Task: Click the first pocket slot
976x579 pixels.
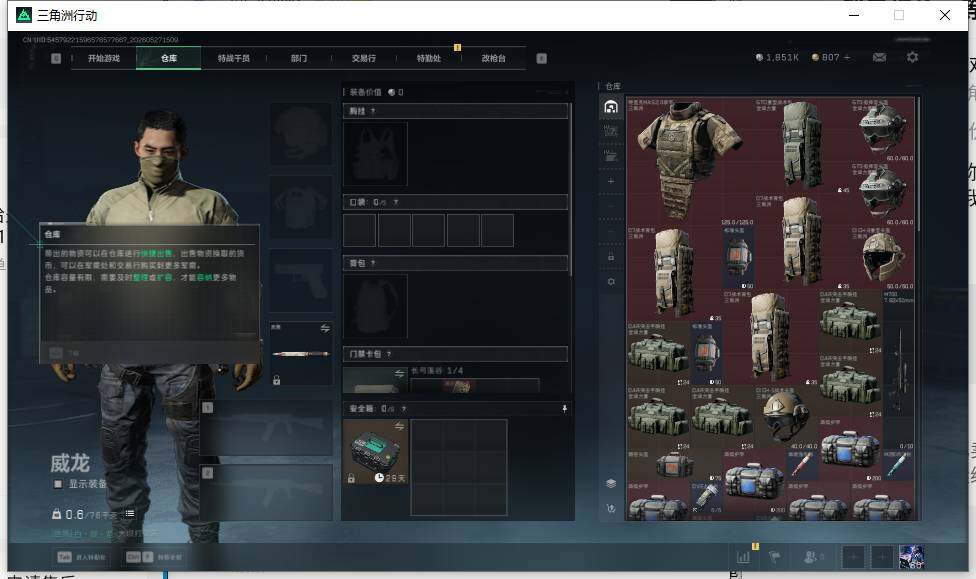Action: tap(359, 230)
